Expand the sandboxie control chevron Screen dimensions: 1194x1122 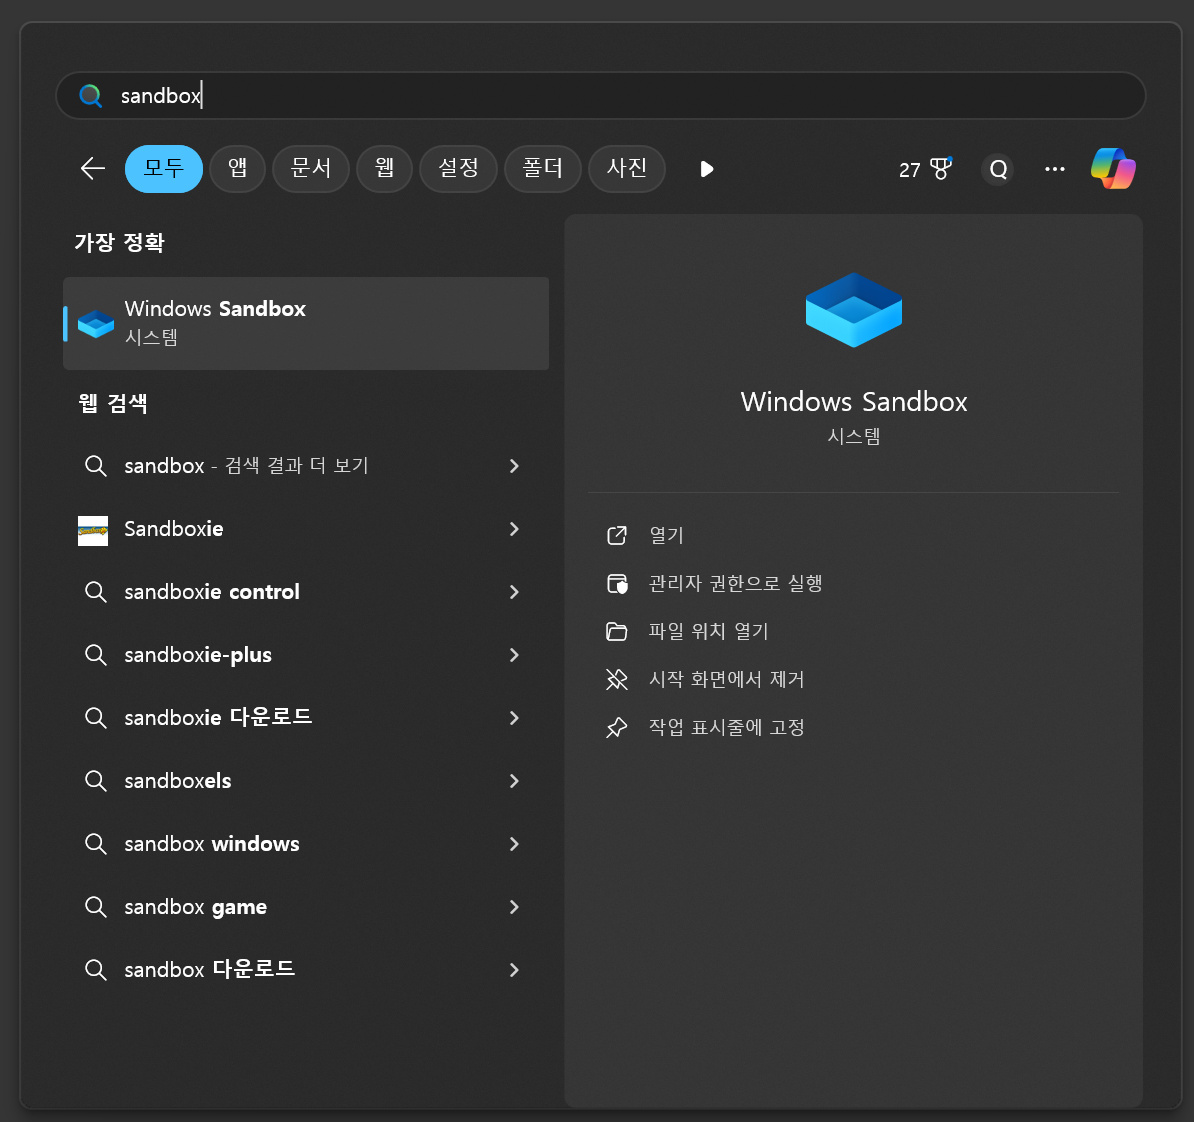click(x=514, y=592)
